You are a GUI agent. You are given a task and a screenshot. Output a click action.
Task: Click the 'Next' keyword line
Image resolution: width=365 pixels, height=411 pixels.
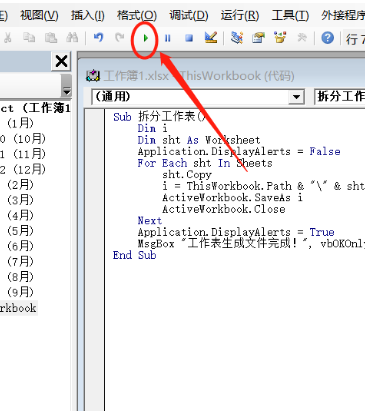[150, 221]
